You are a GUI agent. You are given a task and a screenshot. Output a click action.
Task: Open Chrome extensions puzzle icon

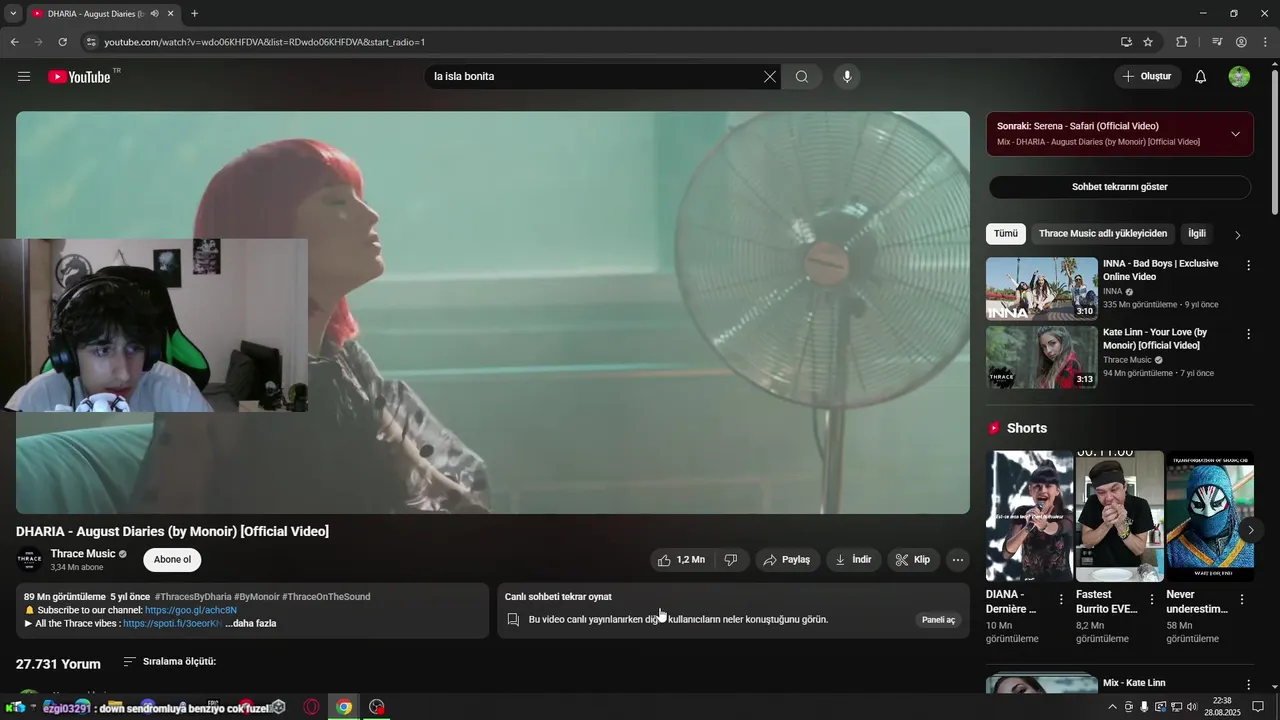[x=1182, y=42]
